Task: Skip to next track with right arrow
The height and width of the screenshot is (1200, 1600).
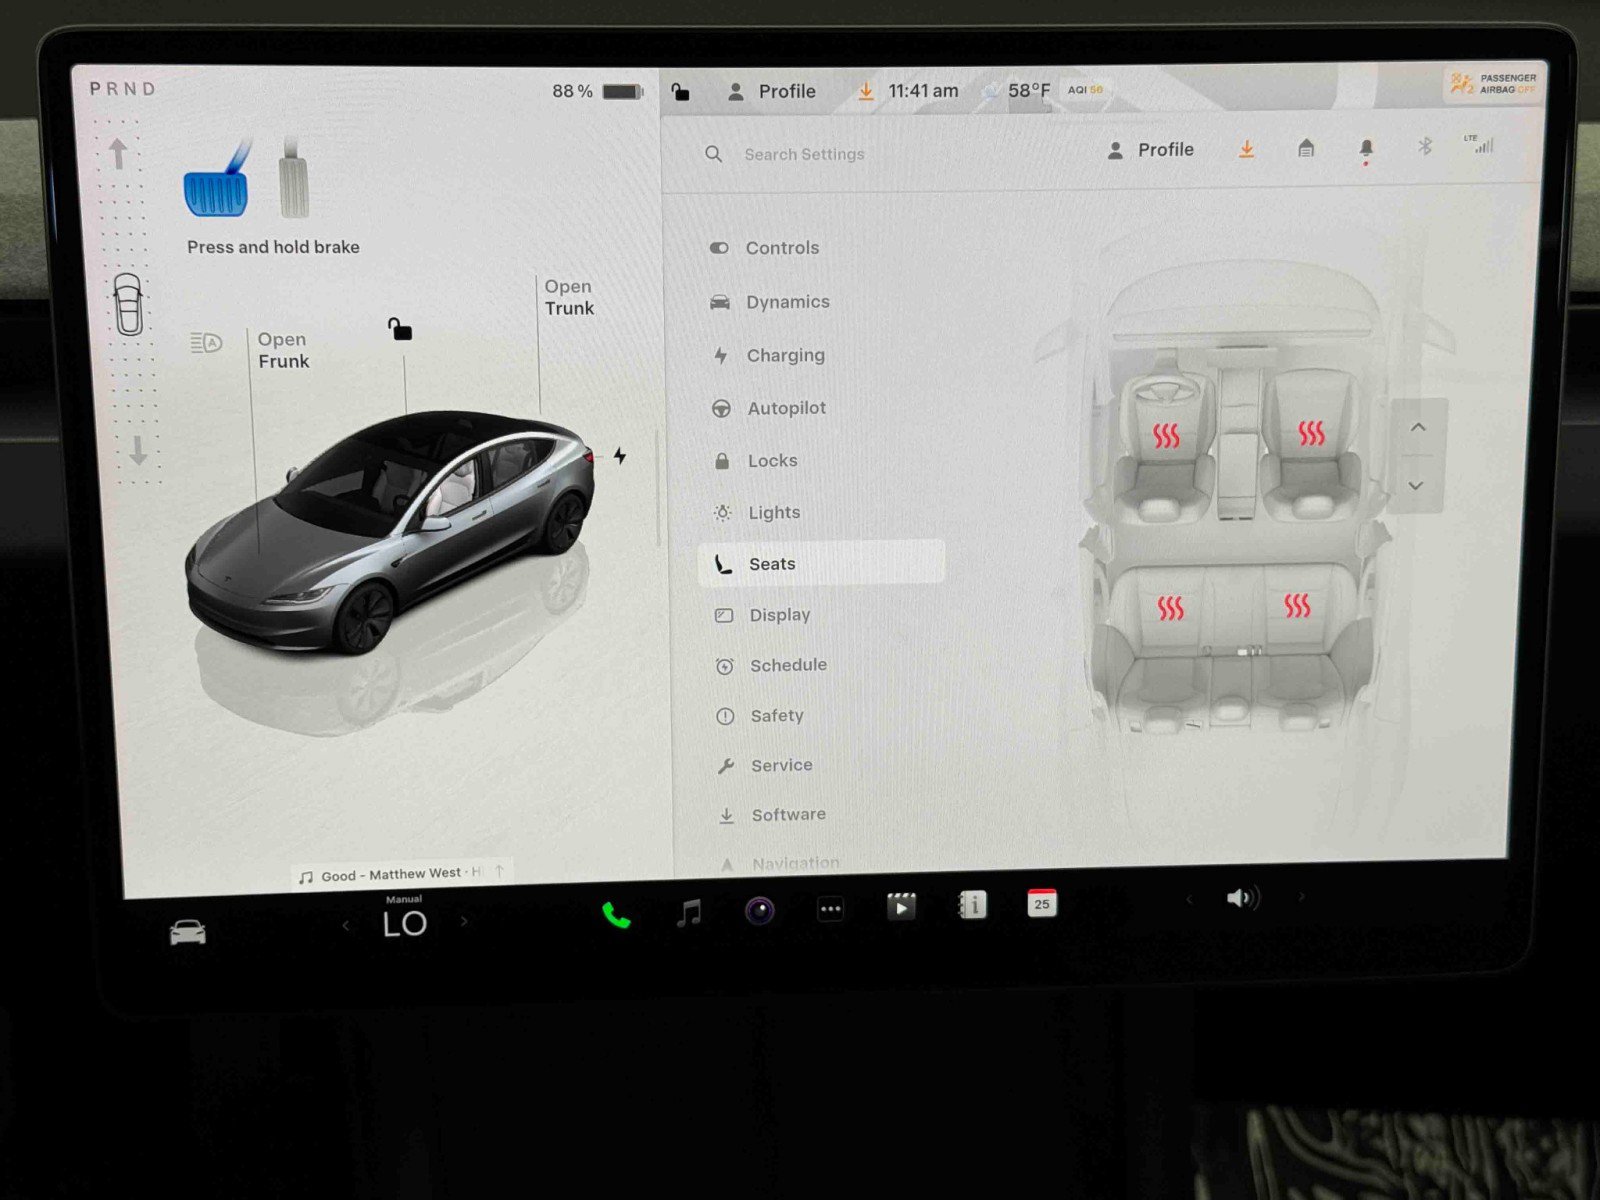Action: tap(1302, 898)
